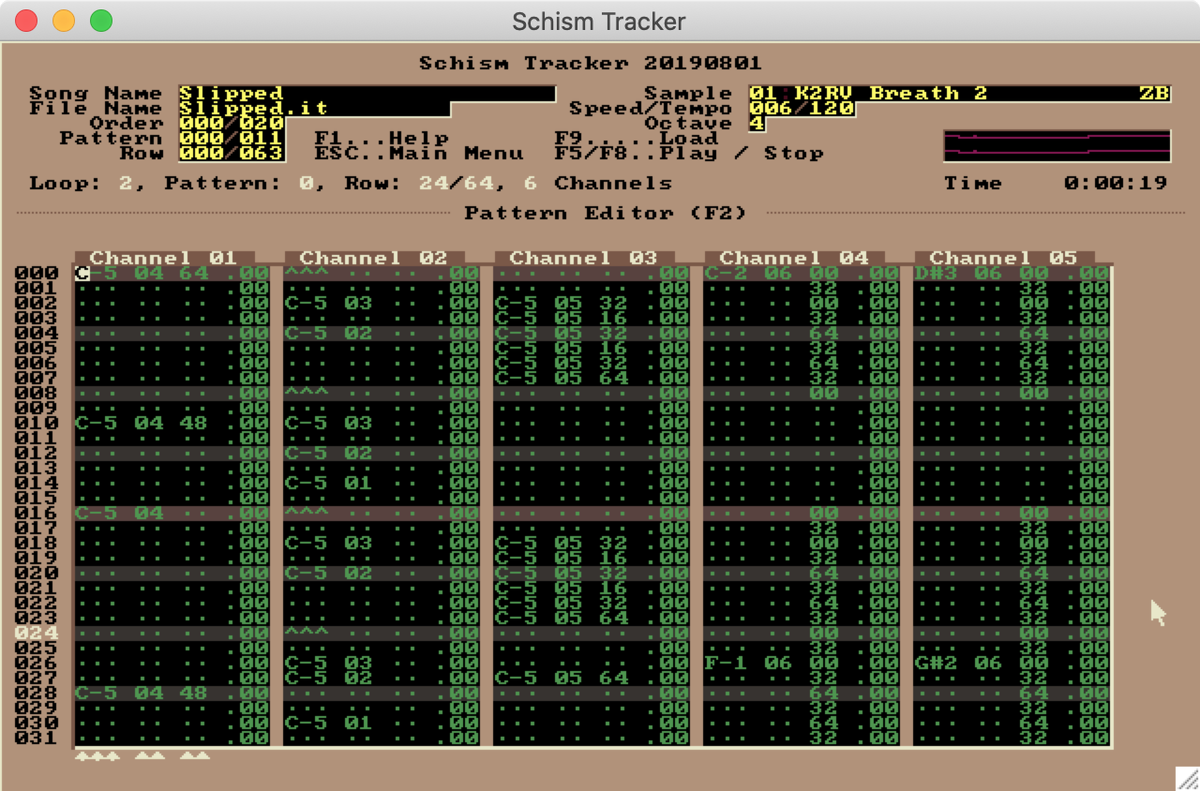
Task: Select the Channel 01 header
Action: (x=165, y=258)
